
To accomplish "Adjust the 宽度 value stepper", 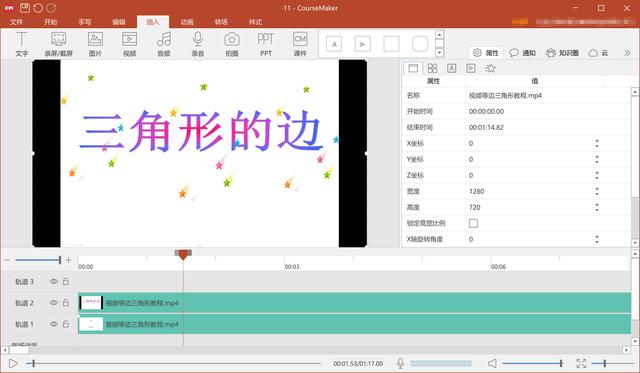I will tap(597, 191).
